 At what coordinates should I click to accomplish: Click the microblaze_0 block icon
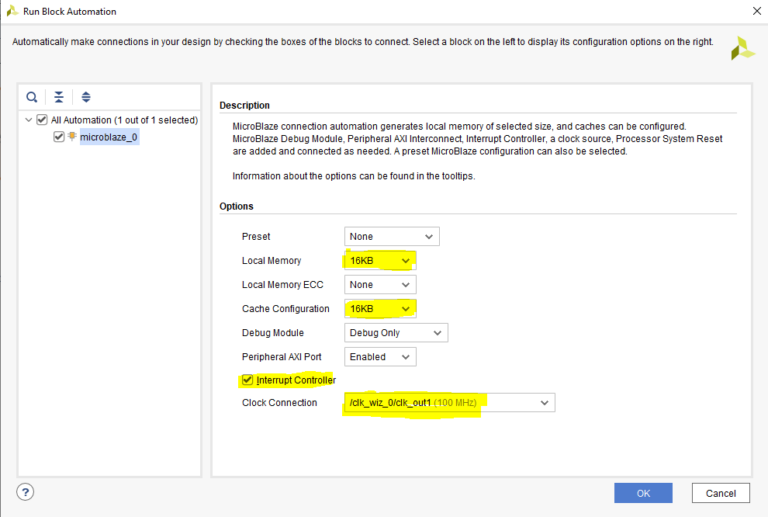pyautogui.click(x=72, y=137)
